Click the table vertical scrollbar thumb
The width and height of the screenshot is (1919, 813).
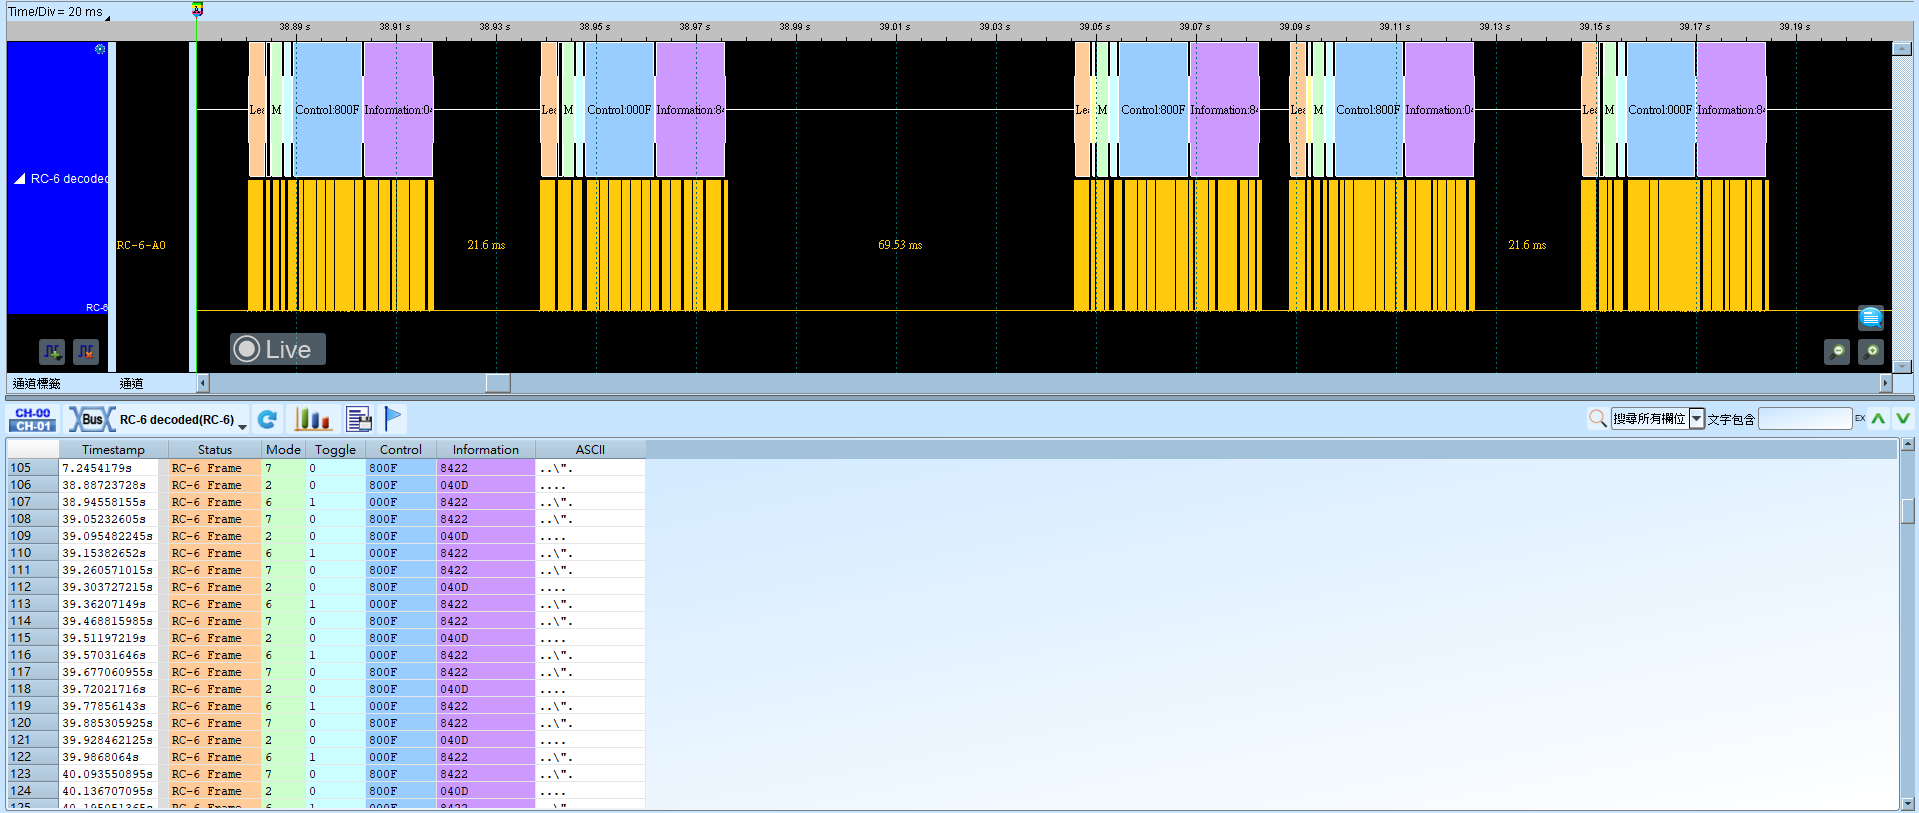1907,511
